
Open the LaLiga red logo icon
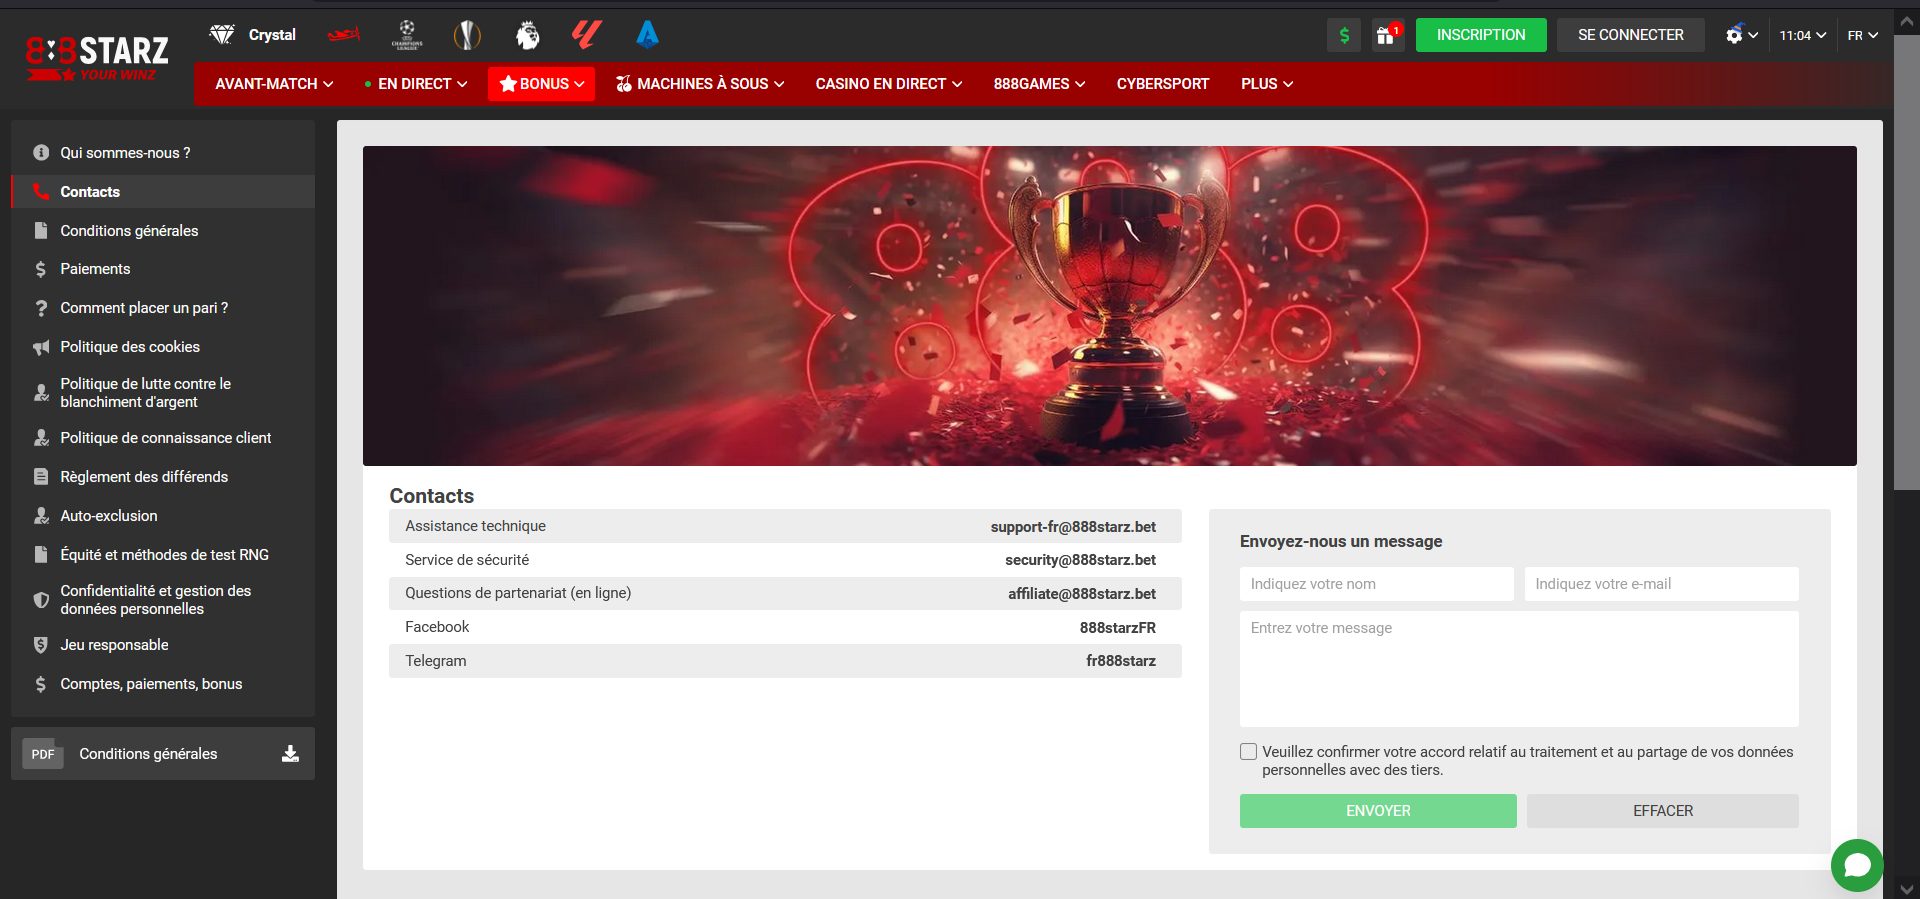(x=586, y=35)
